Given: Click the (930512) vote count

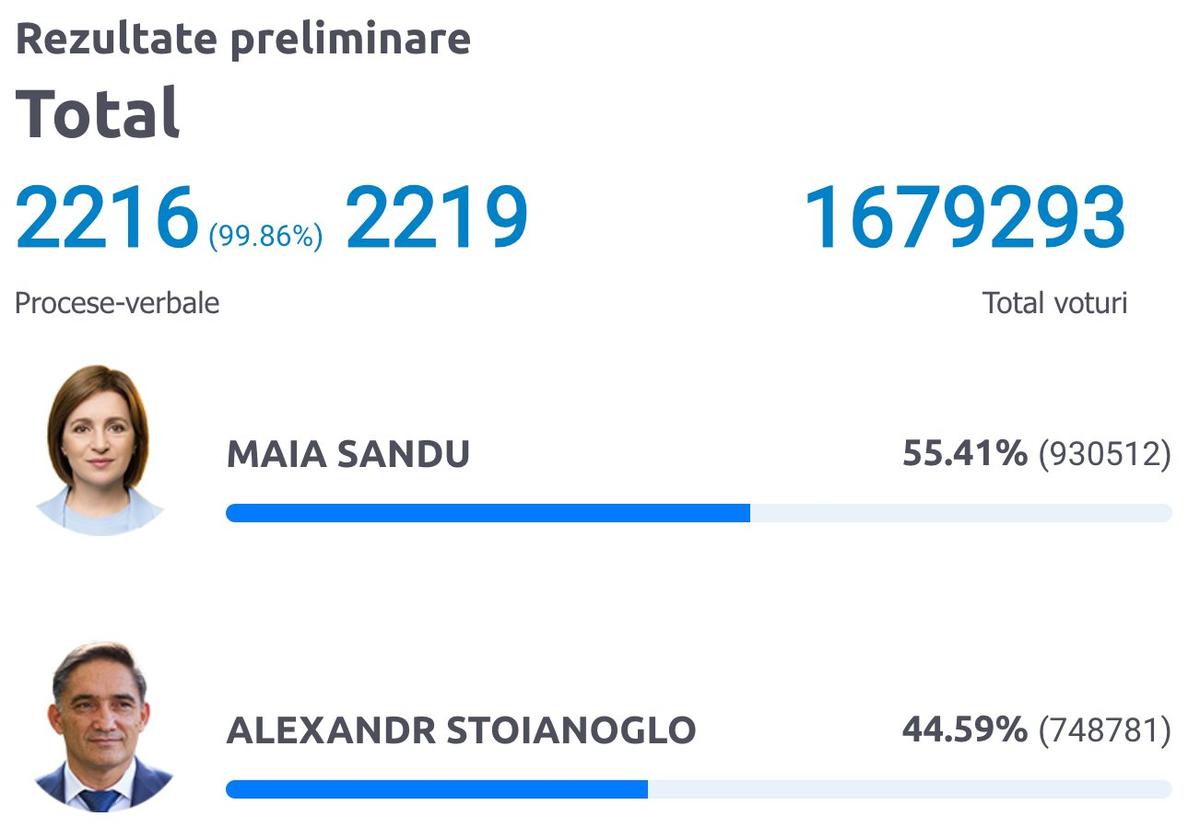Looking at the screenshot, I should pyautogui.click(x=1104, y=455).
